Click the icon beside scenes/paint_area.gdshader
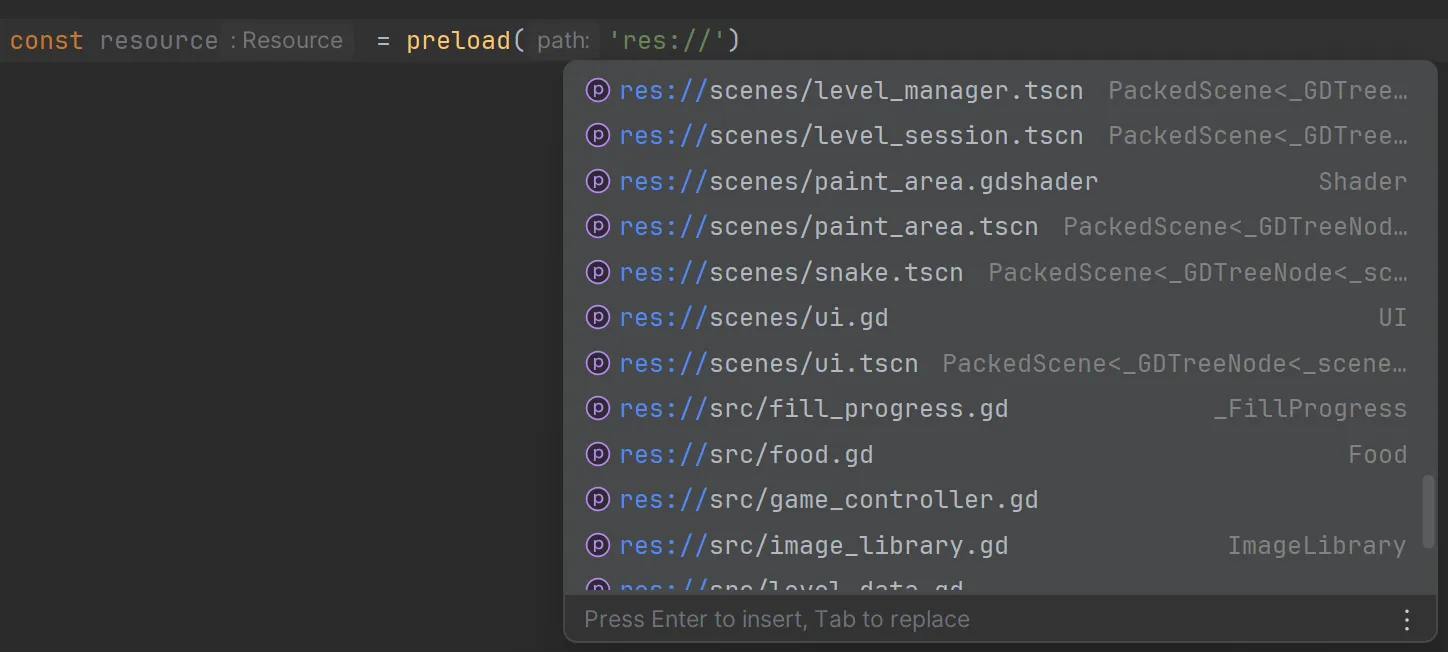The width and height of the screenshot is (1448, 652). (598, 181)
